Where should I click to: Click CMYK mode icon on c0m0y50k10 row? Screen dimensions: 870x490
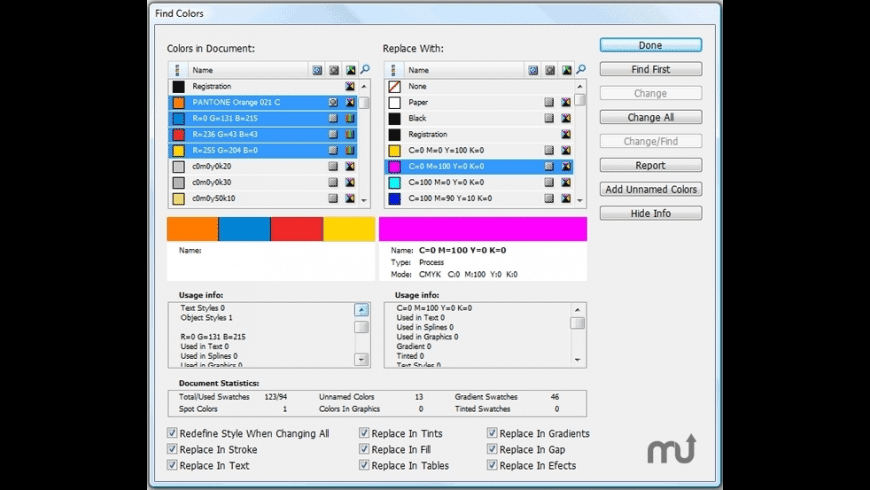tap(350, 198)
